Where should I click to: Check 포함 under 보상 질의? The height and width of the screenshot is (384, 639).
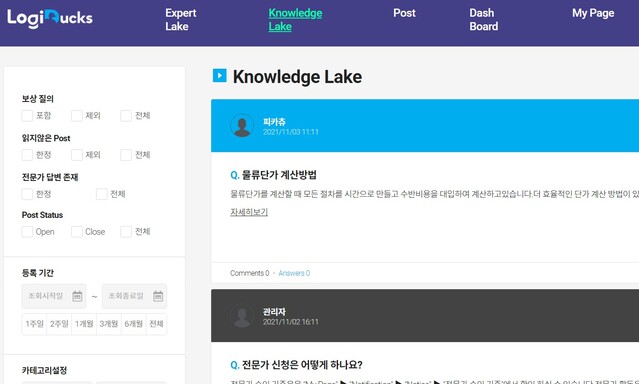[x=27, y=116]
